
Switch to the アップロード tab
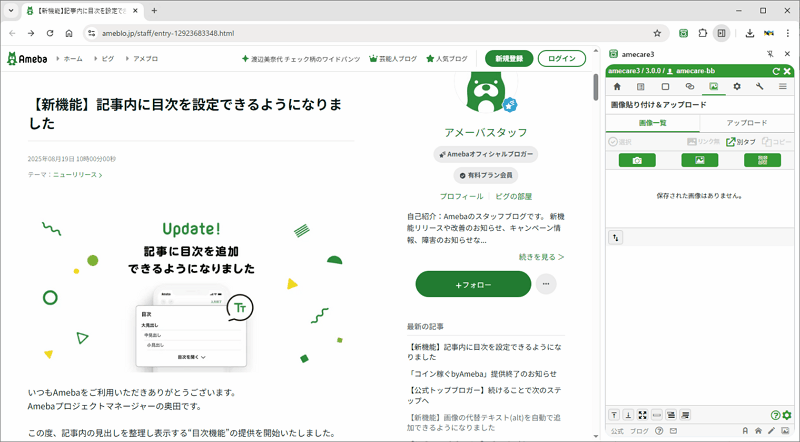tap(746, 123)
